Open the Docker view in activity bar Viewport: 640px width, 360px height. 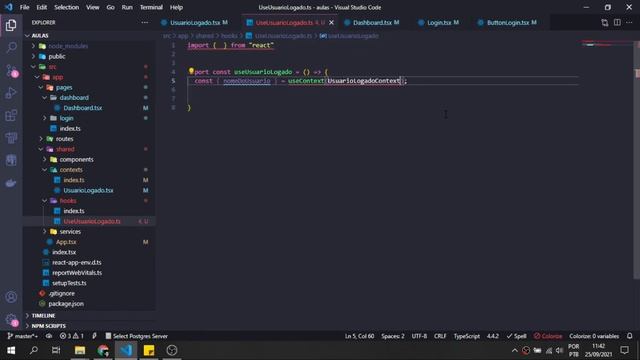click(x=11, y=183)
